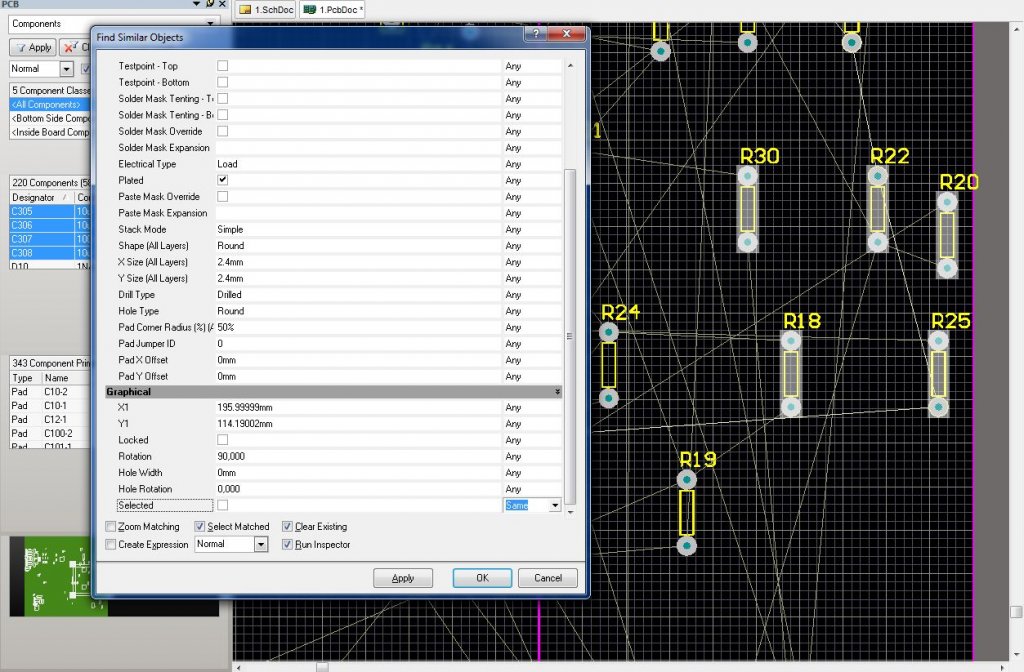Screen dimensions: 1024x672
Task: Confirm with the OK button
Action: click(x=482, y=578)
